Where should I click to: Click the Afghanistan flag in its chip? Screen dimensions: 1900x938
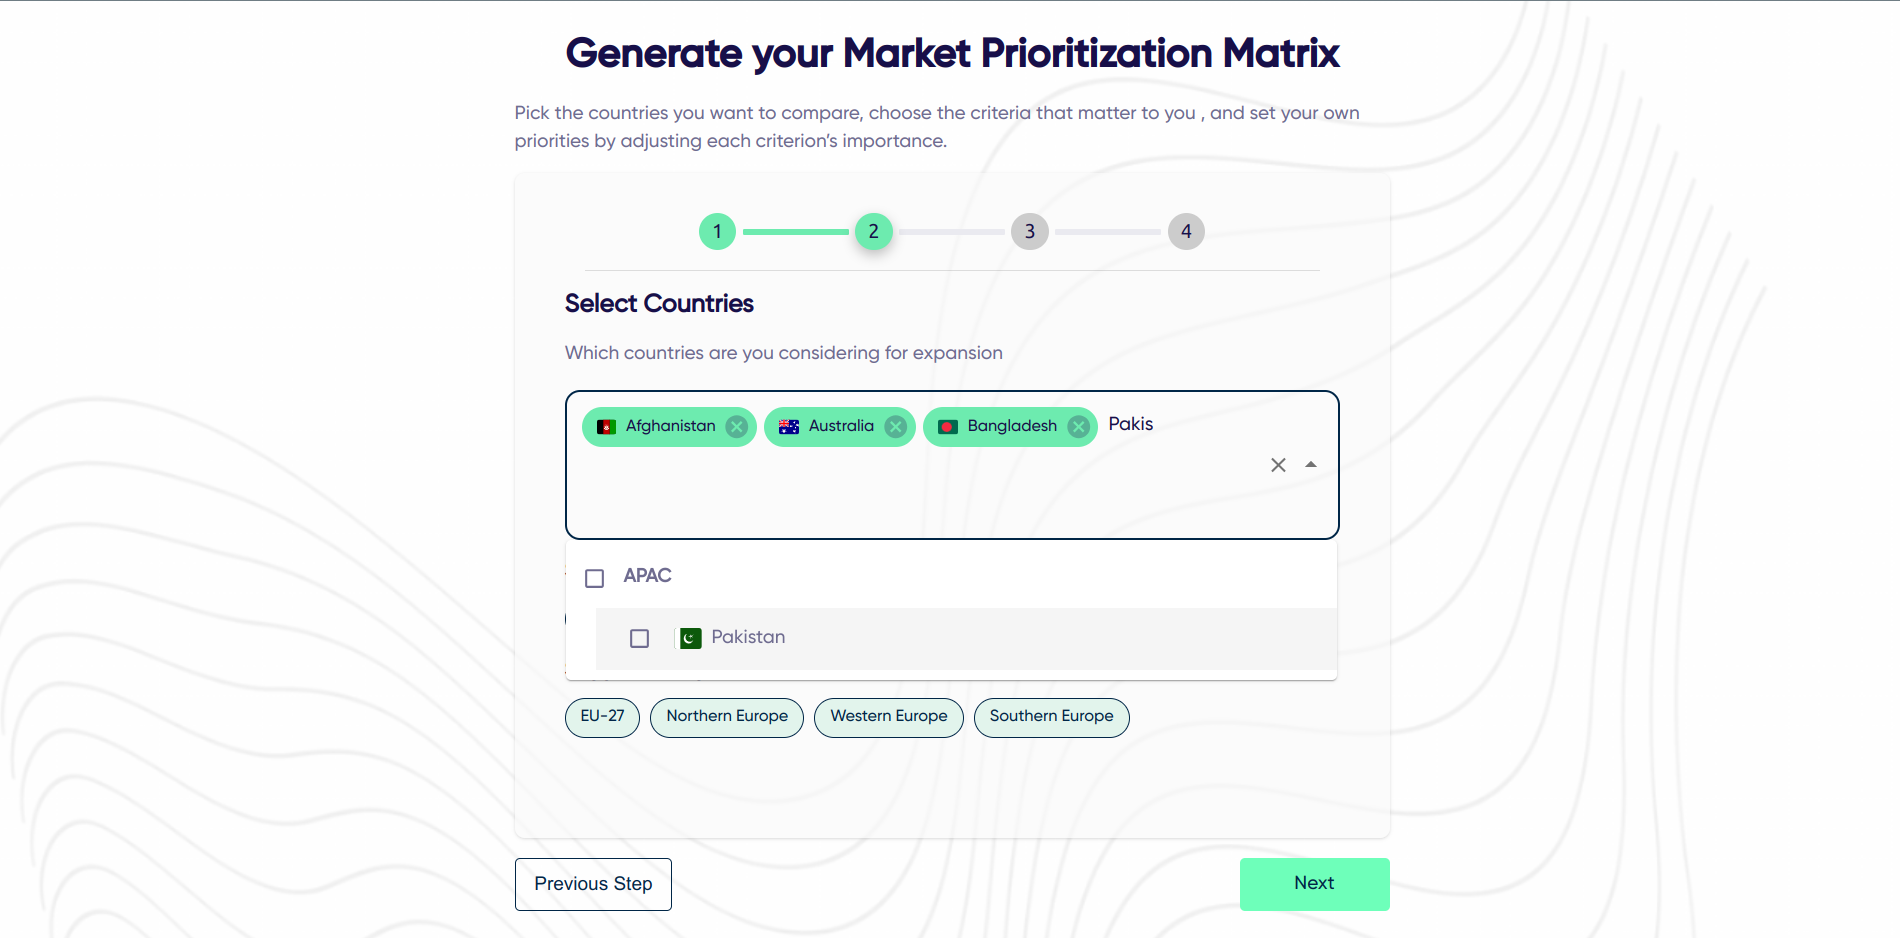(x=606, y=427)
